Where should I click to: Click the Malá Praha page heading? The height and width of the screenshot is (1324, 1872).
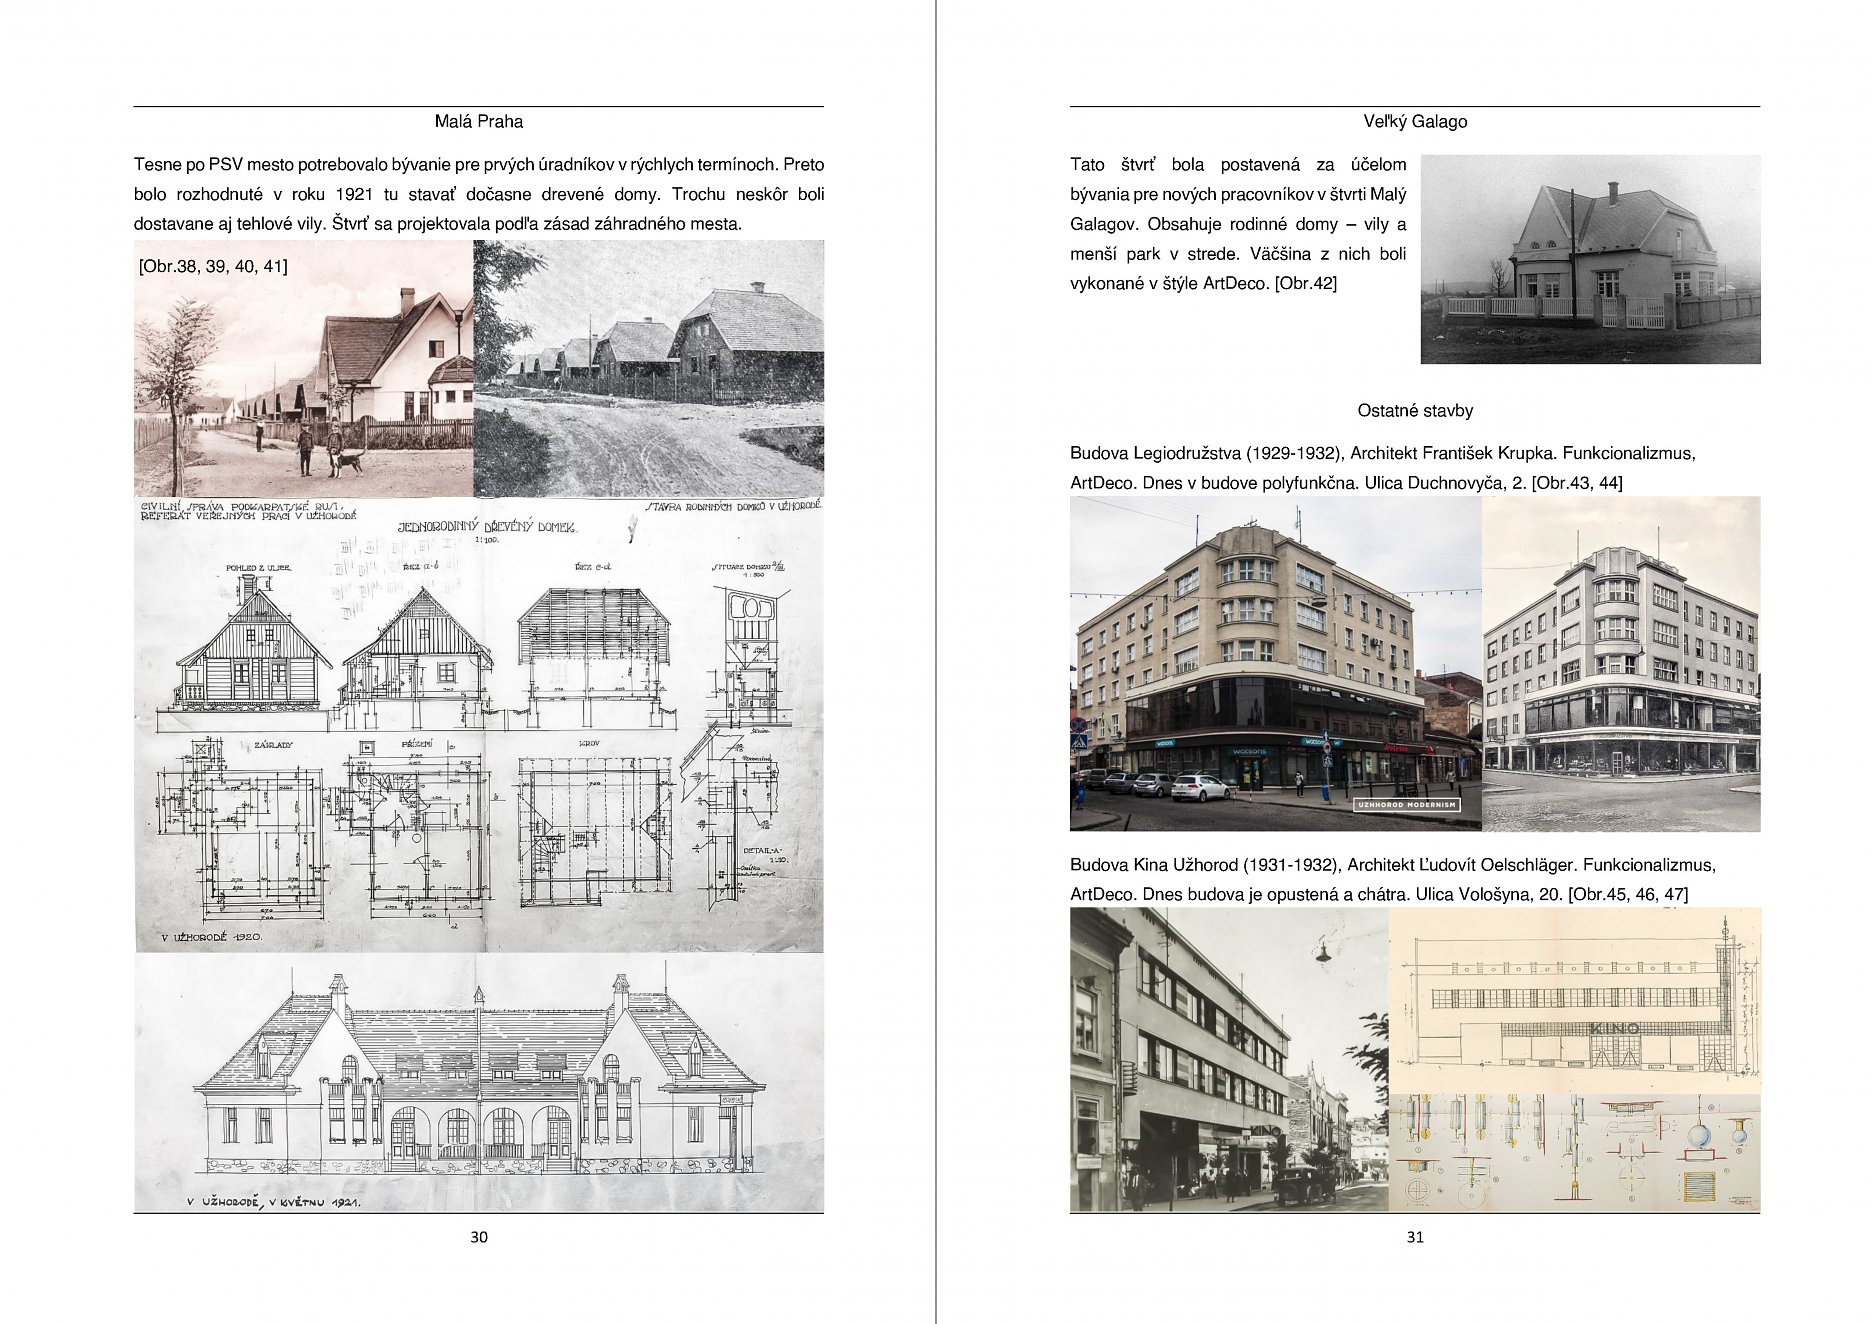478,122
